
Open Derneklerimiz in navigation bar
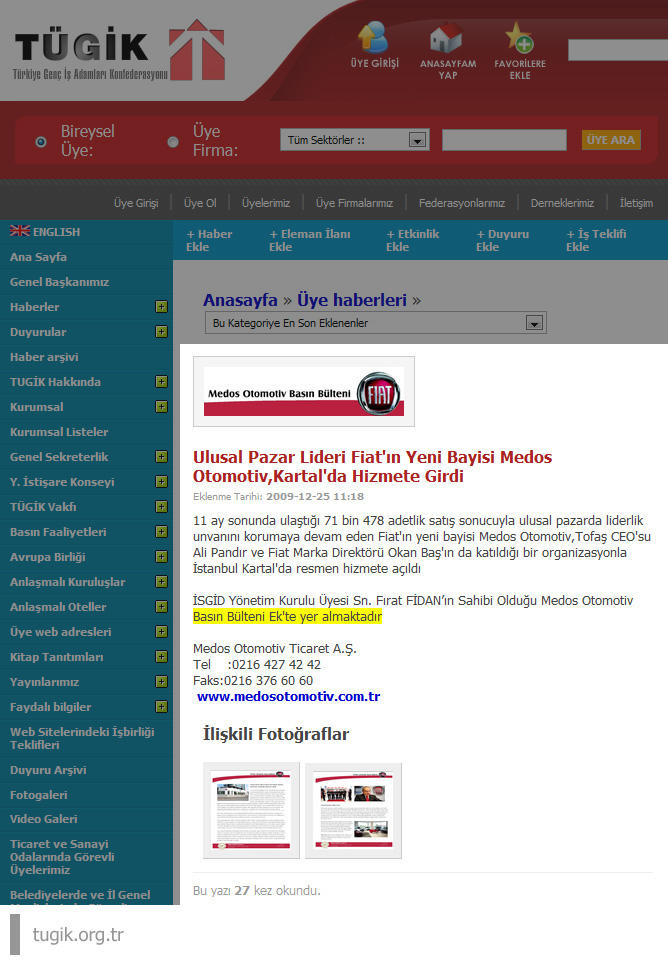562,203
